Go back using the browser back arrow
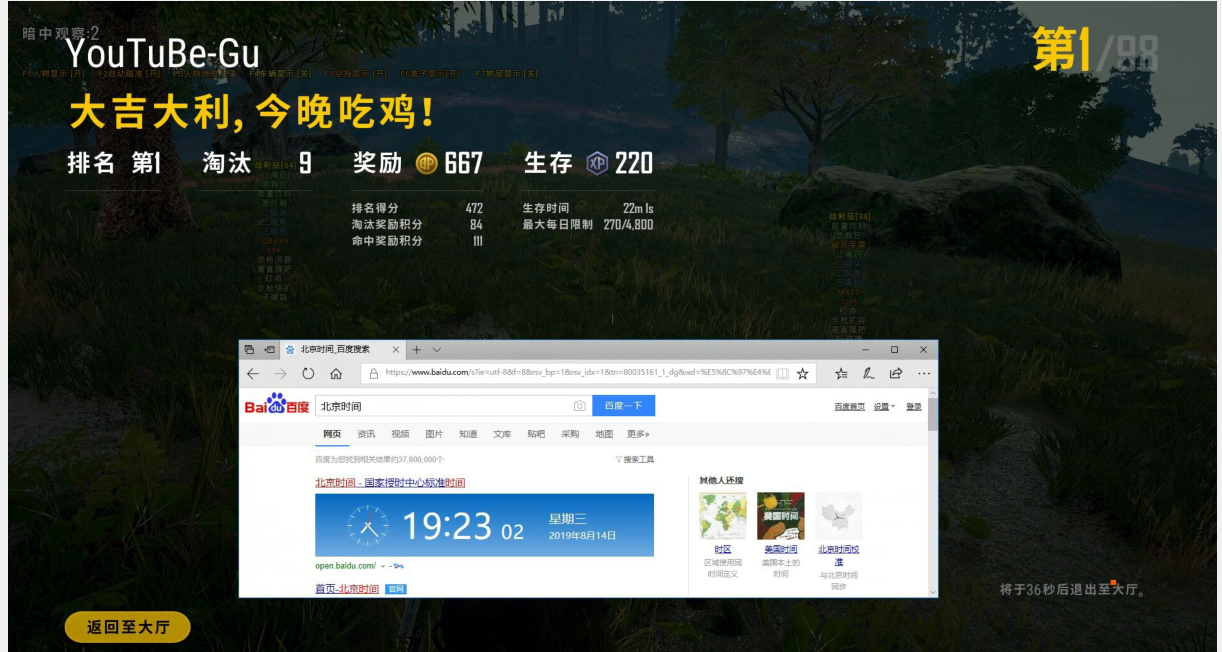The image size is (1222, 652). click(253, 373)
